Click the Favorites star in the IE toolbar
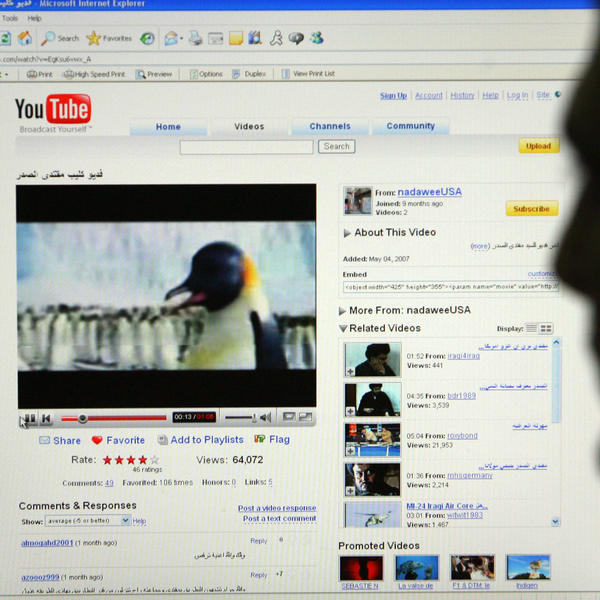The image size is (600, 600). tap(93, 38)
